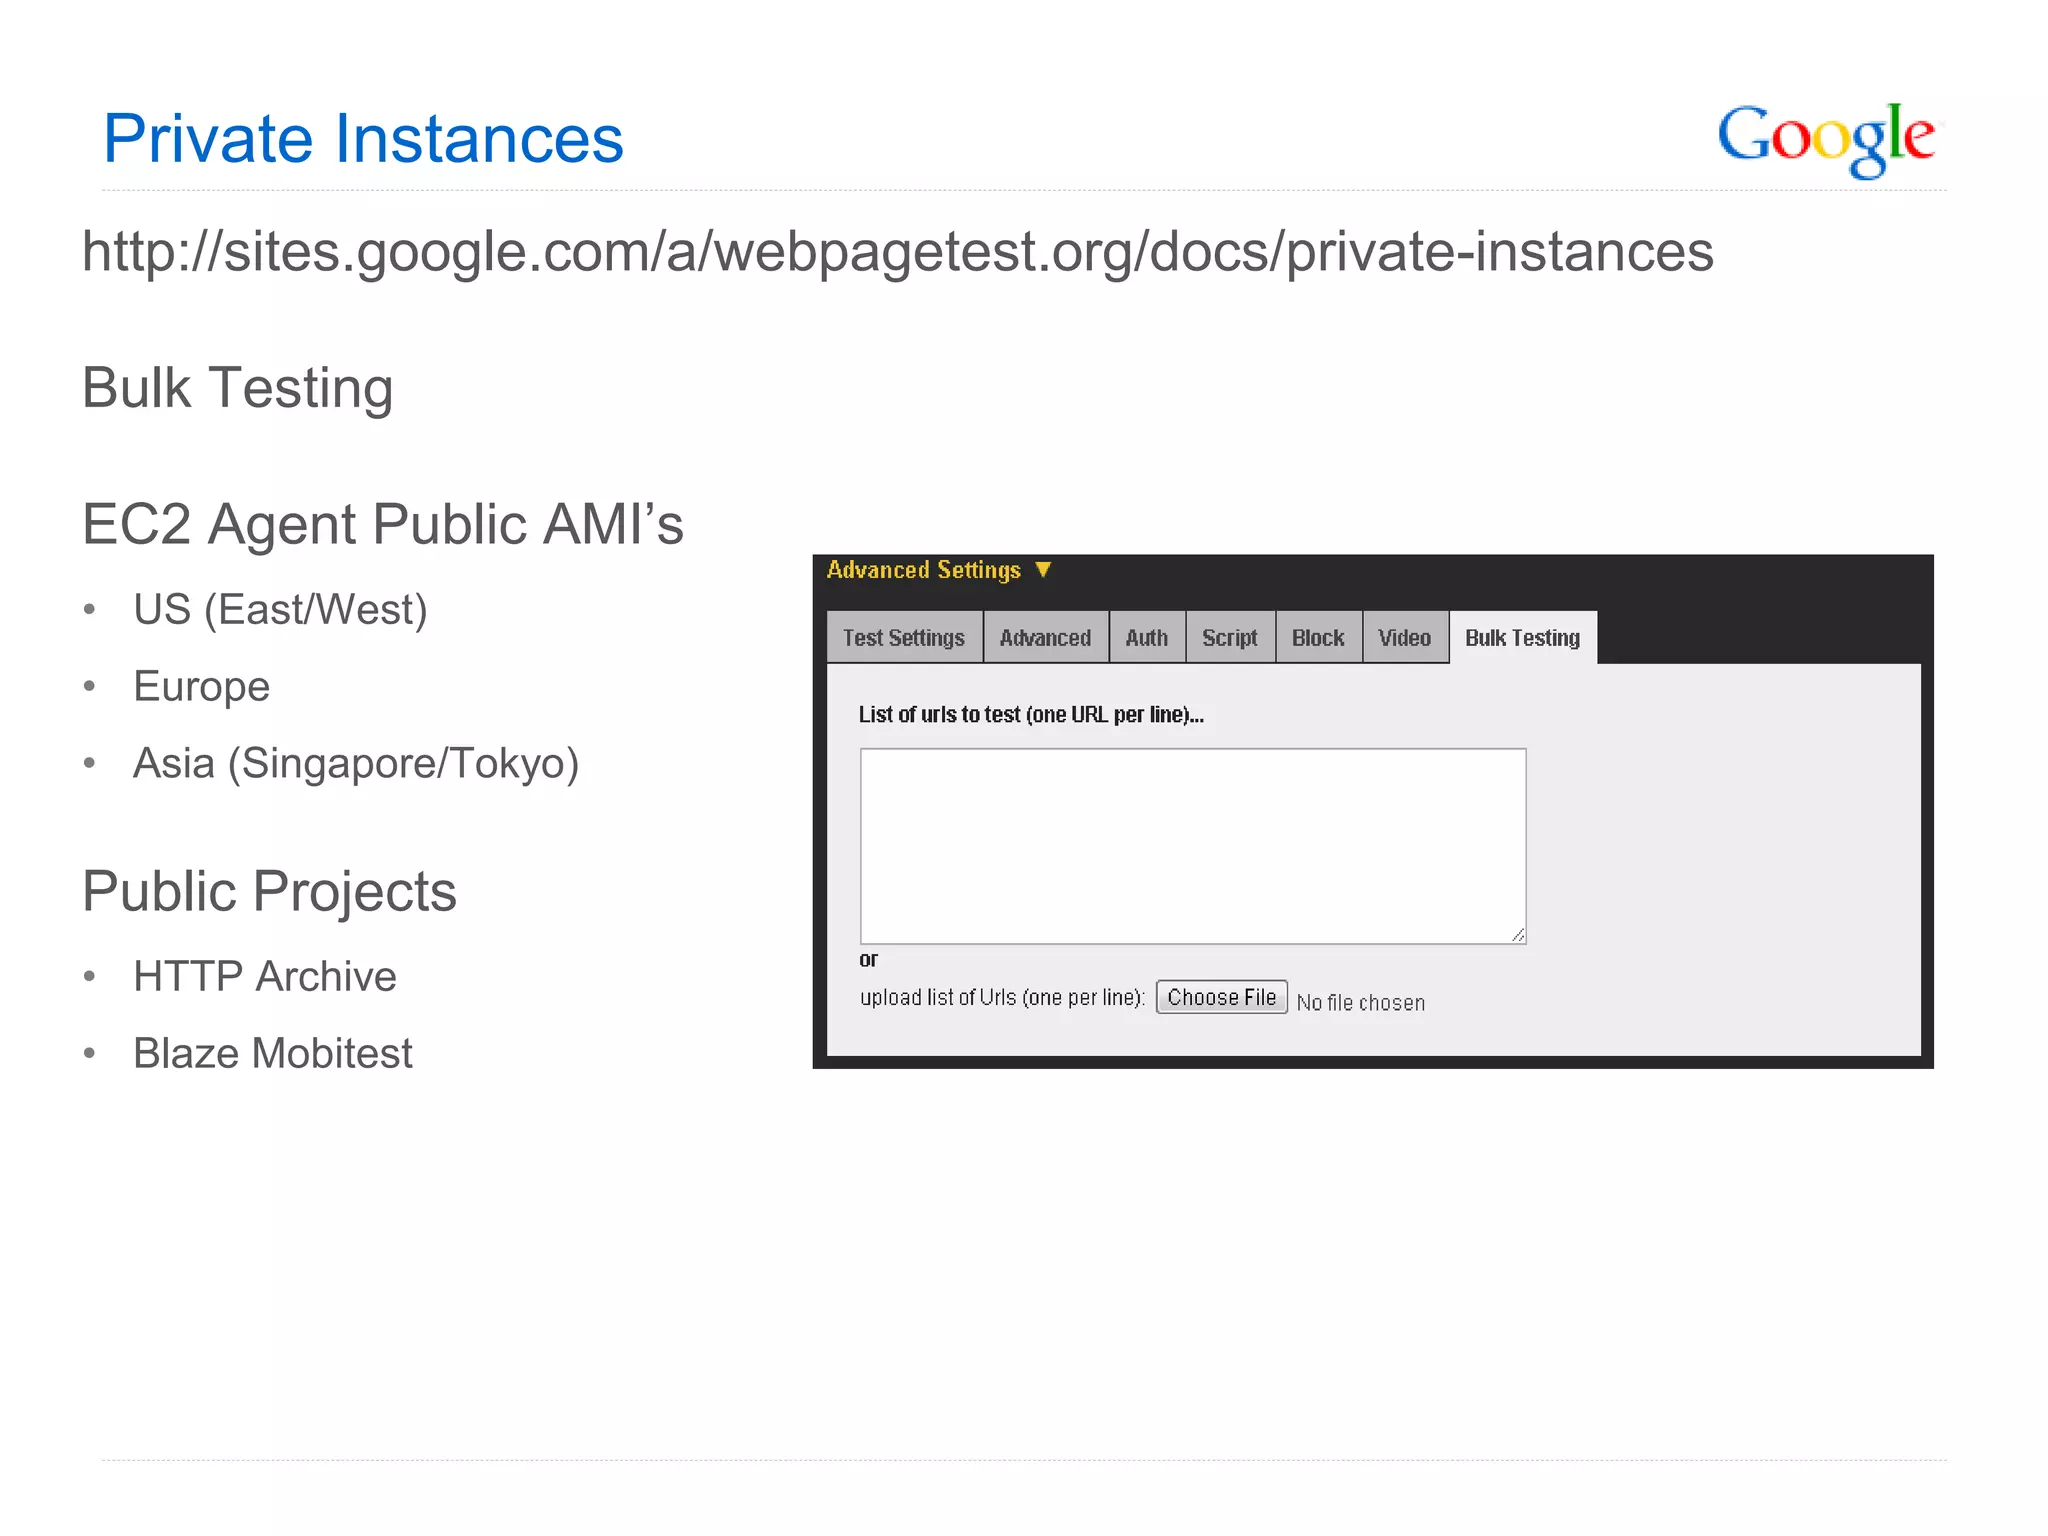Viewport: 2048px width, 1536px height.
Task: Click the EC2 Agent Public AMI's heading
Action: pyautogui.click(x=382, y=524)
